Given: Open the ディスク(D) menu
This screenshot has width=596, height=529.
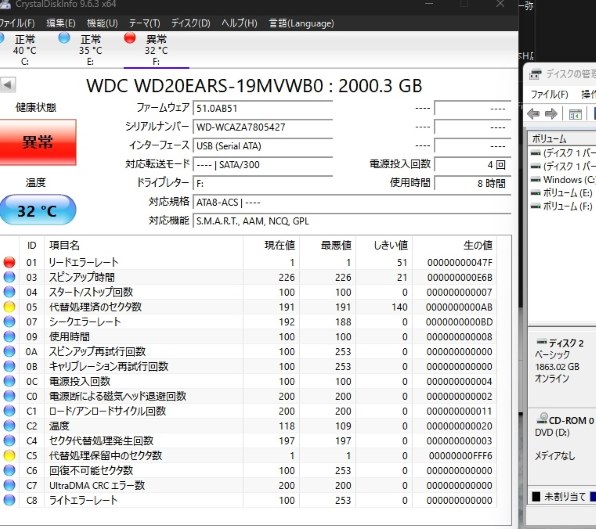Looking at the screenshot, I should 190,23.
